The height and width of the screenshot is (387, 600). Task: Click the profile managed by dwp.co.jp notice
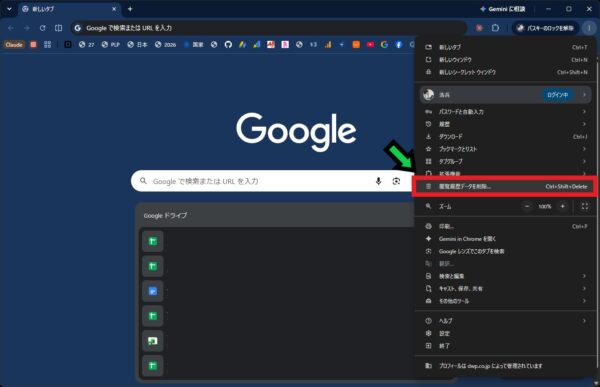pyautogui.click(x=506, y=366)
